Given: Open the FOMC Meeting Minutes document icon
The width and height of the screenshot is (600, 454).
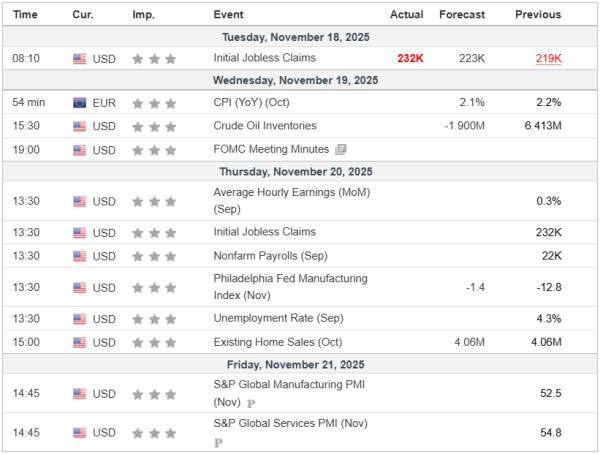Looking at the screenshot, I should click(x=341, y=150).
